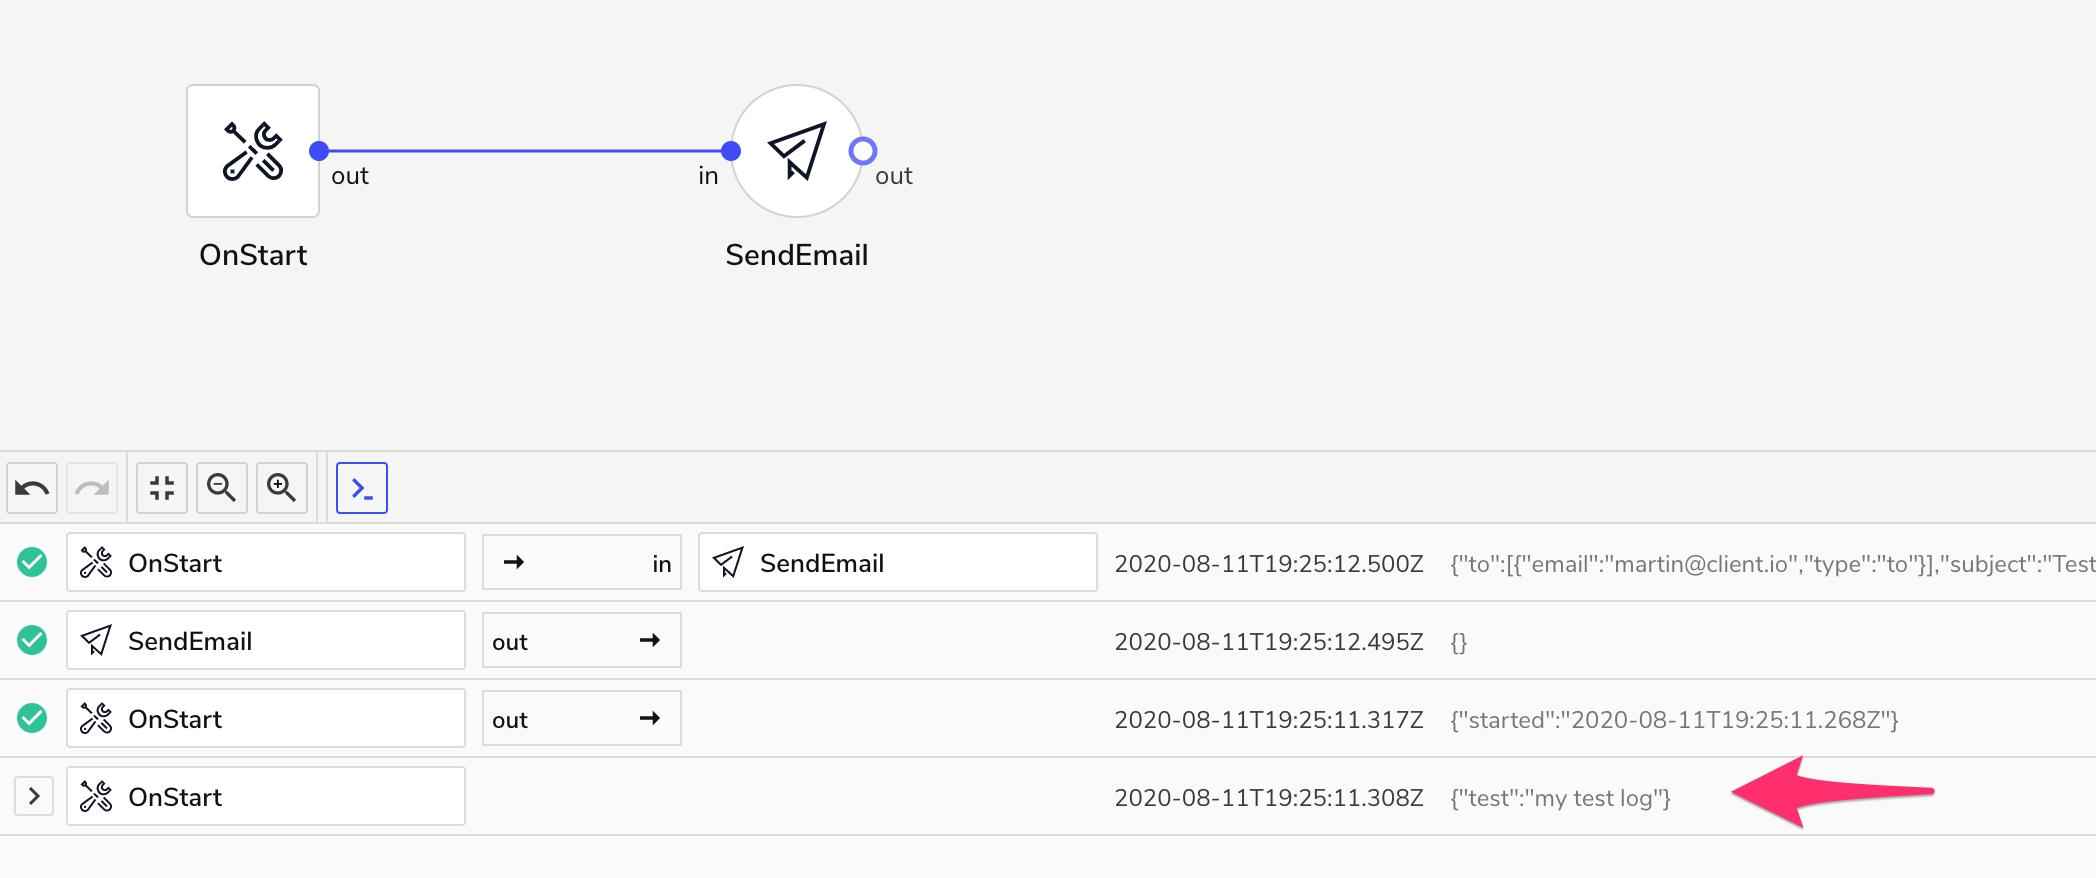The image size is (2096, 878).
Task: Click green check on first log row
Action: coord(32,562)
